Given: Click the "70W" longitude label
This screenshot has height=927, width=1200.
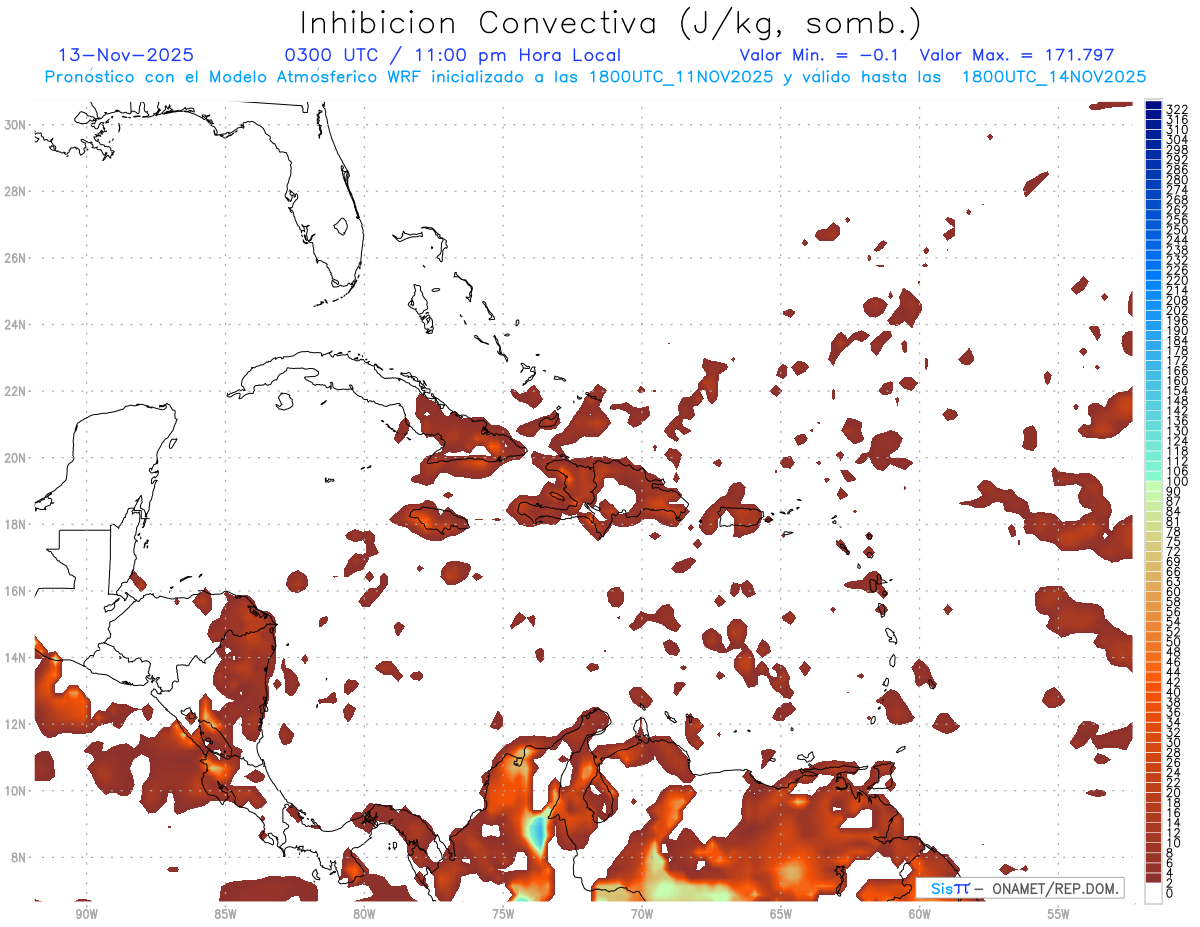Looking at the screenshot, I should coord(642,914).
